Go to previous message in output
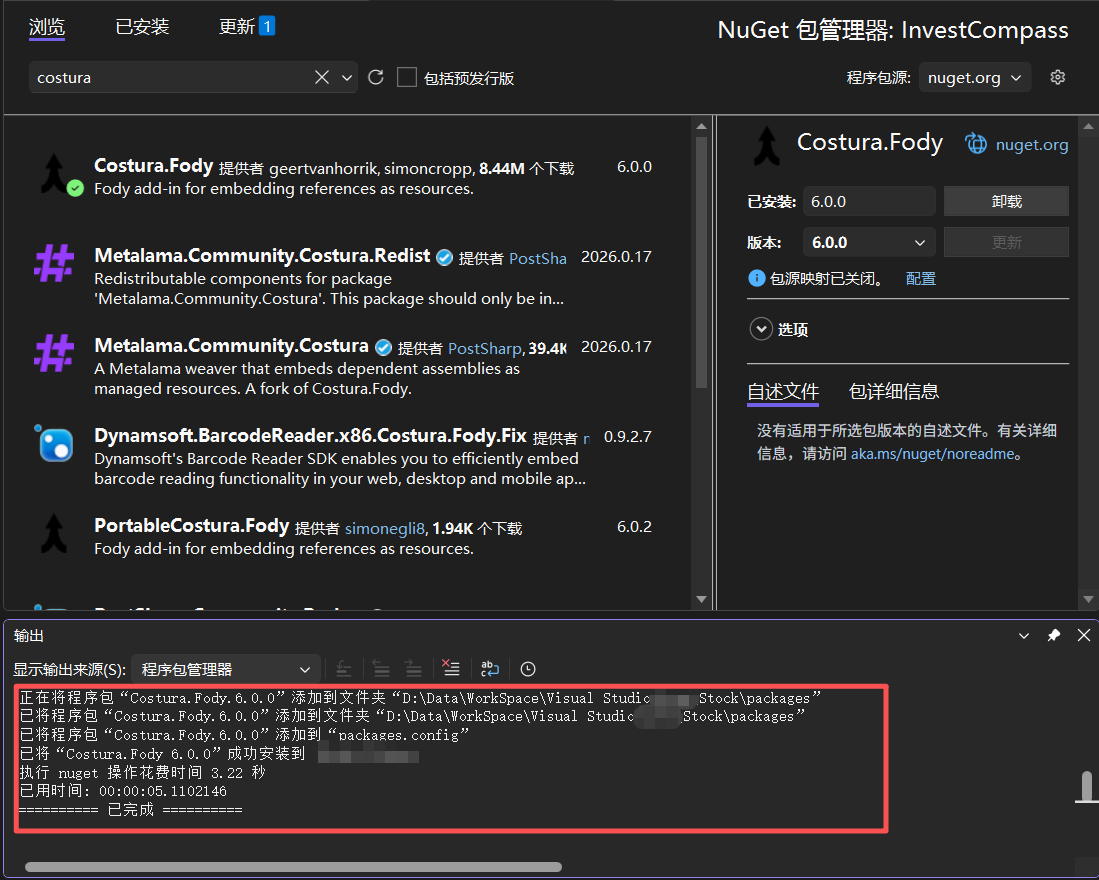Image resolution: width=1099 pixels, height=880 pixels. pos(381,669)
